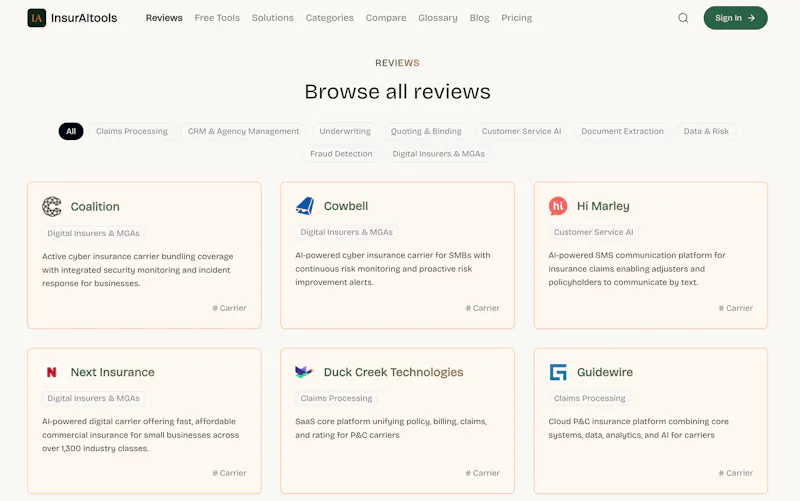This screenshot has width=800, height=501.
Task: Open the Cowbell review title
Action: pyautogui.click(x=346, y=206)
